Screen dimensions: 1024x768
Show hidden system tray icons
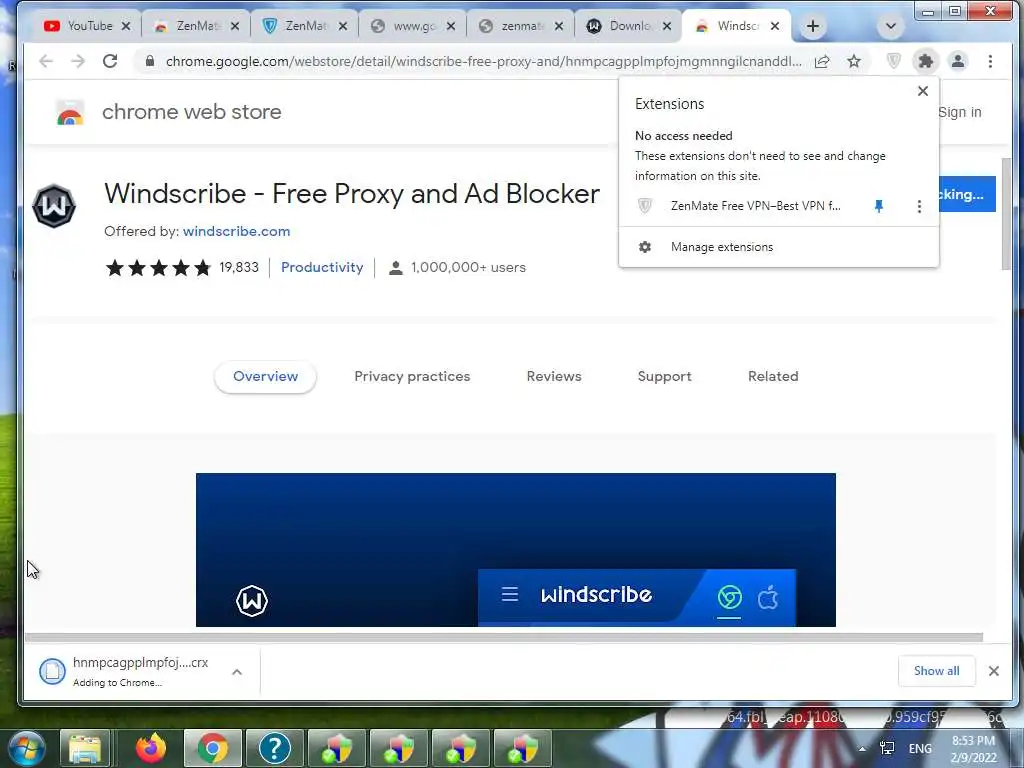pyautogui.click(x=862, y=749)
